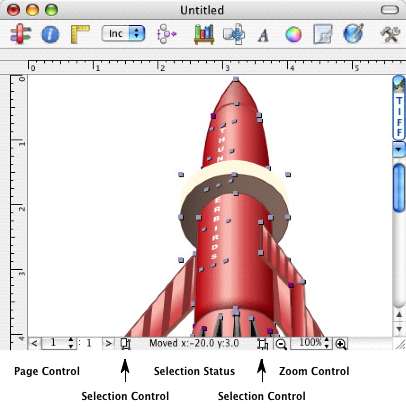
Task: Click the text font 'A' icon
Action: (x=263, y=35)
